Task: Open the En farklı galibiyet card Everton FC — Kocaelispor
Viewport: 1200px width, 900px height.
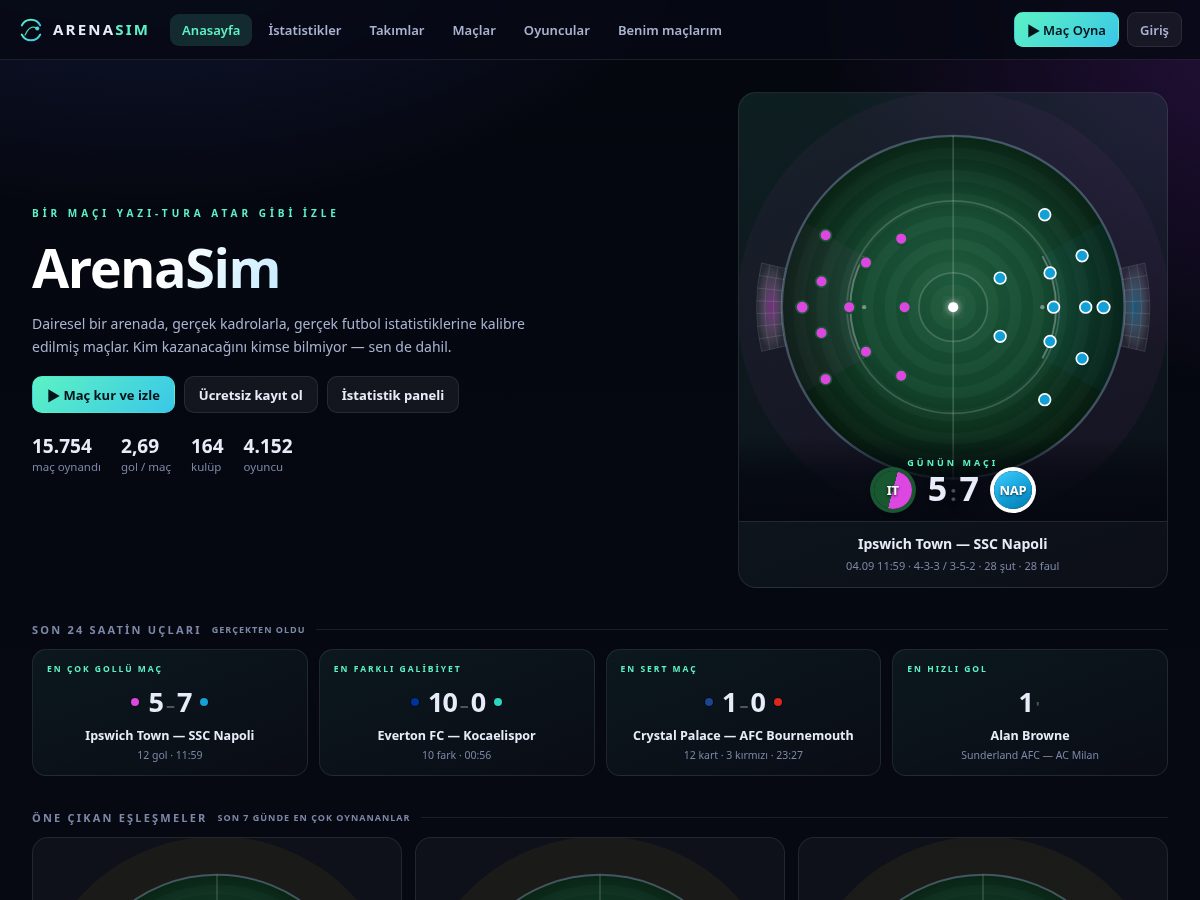Action: point(456,712)
